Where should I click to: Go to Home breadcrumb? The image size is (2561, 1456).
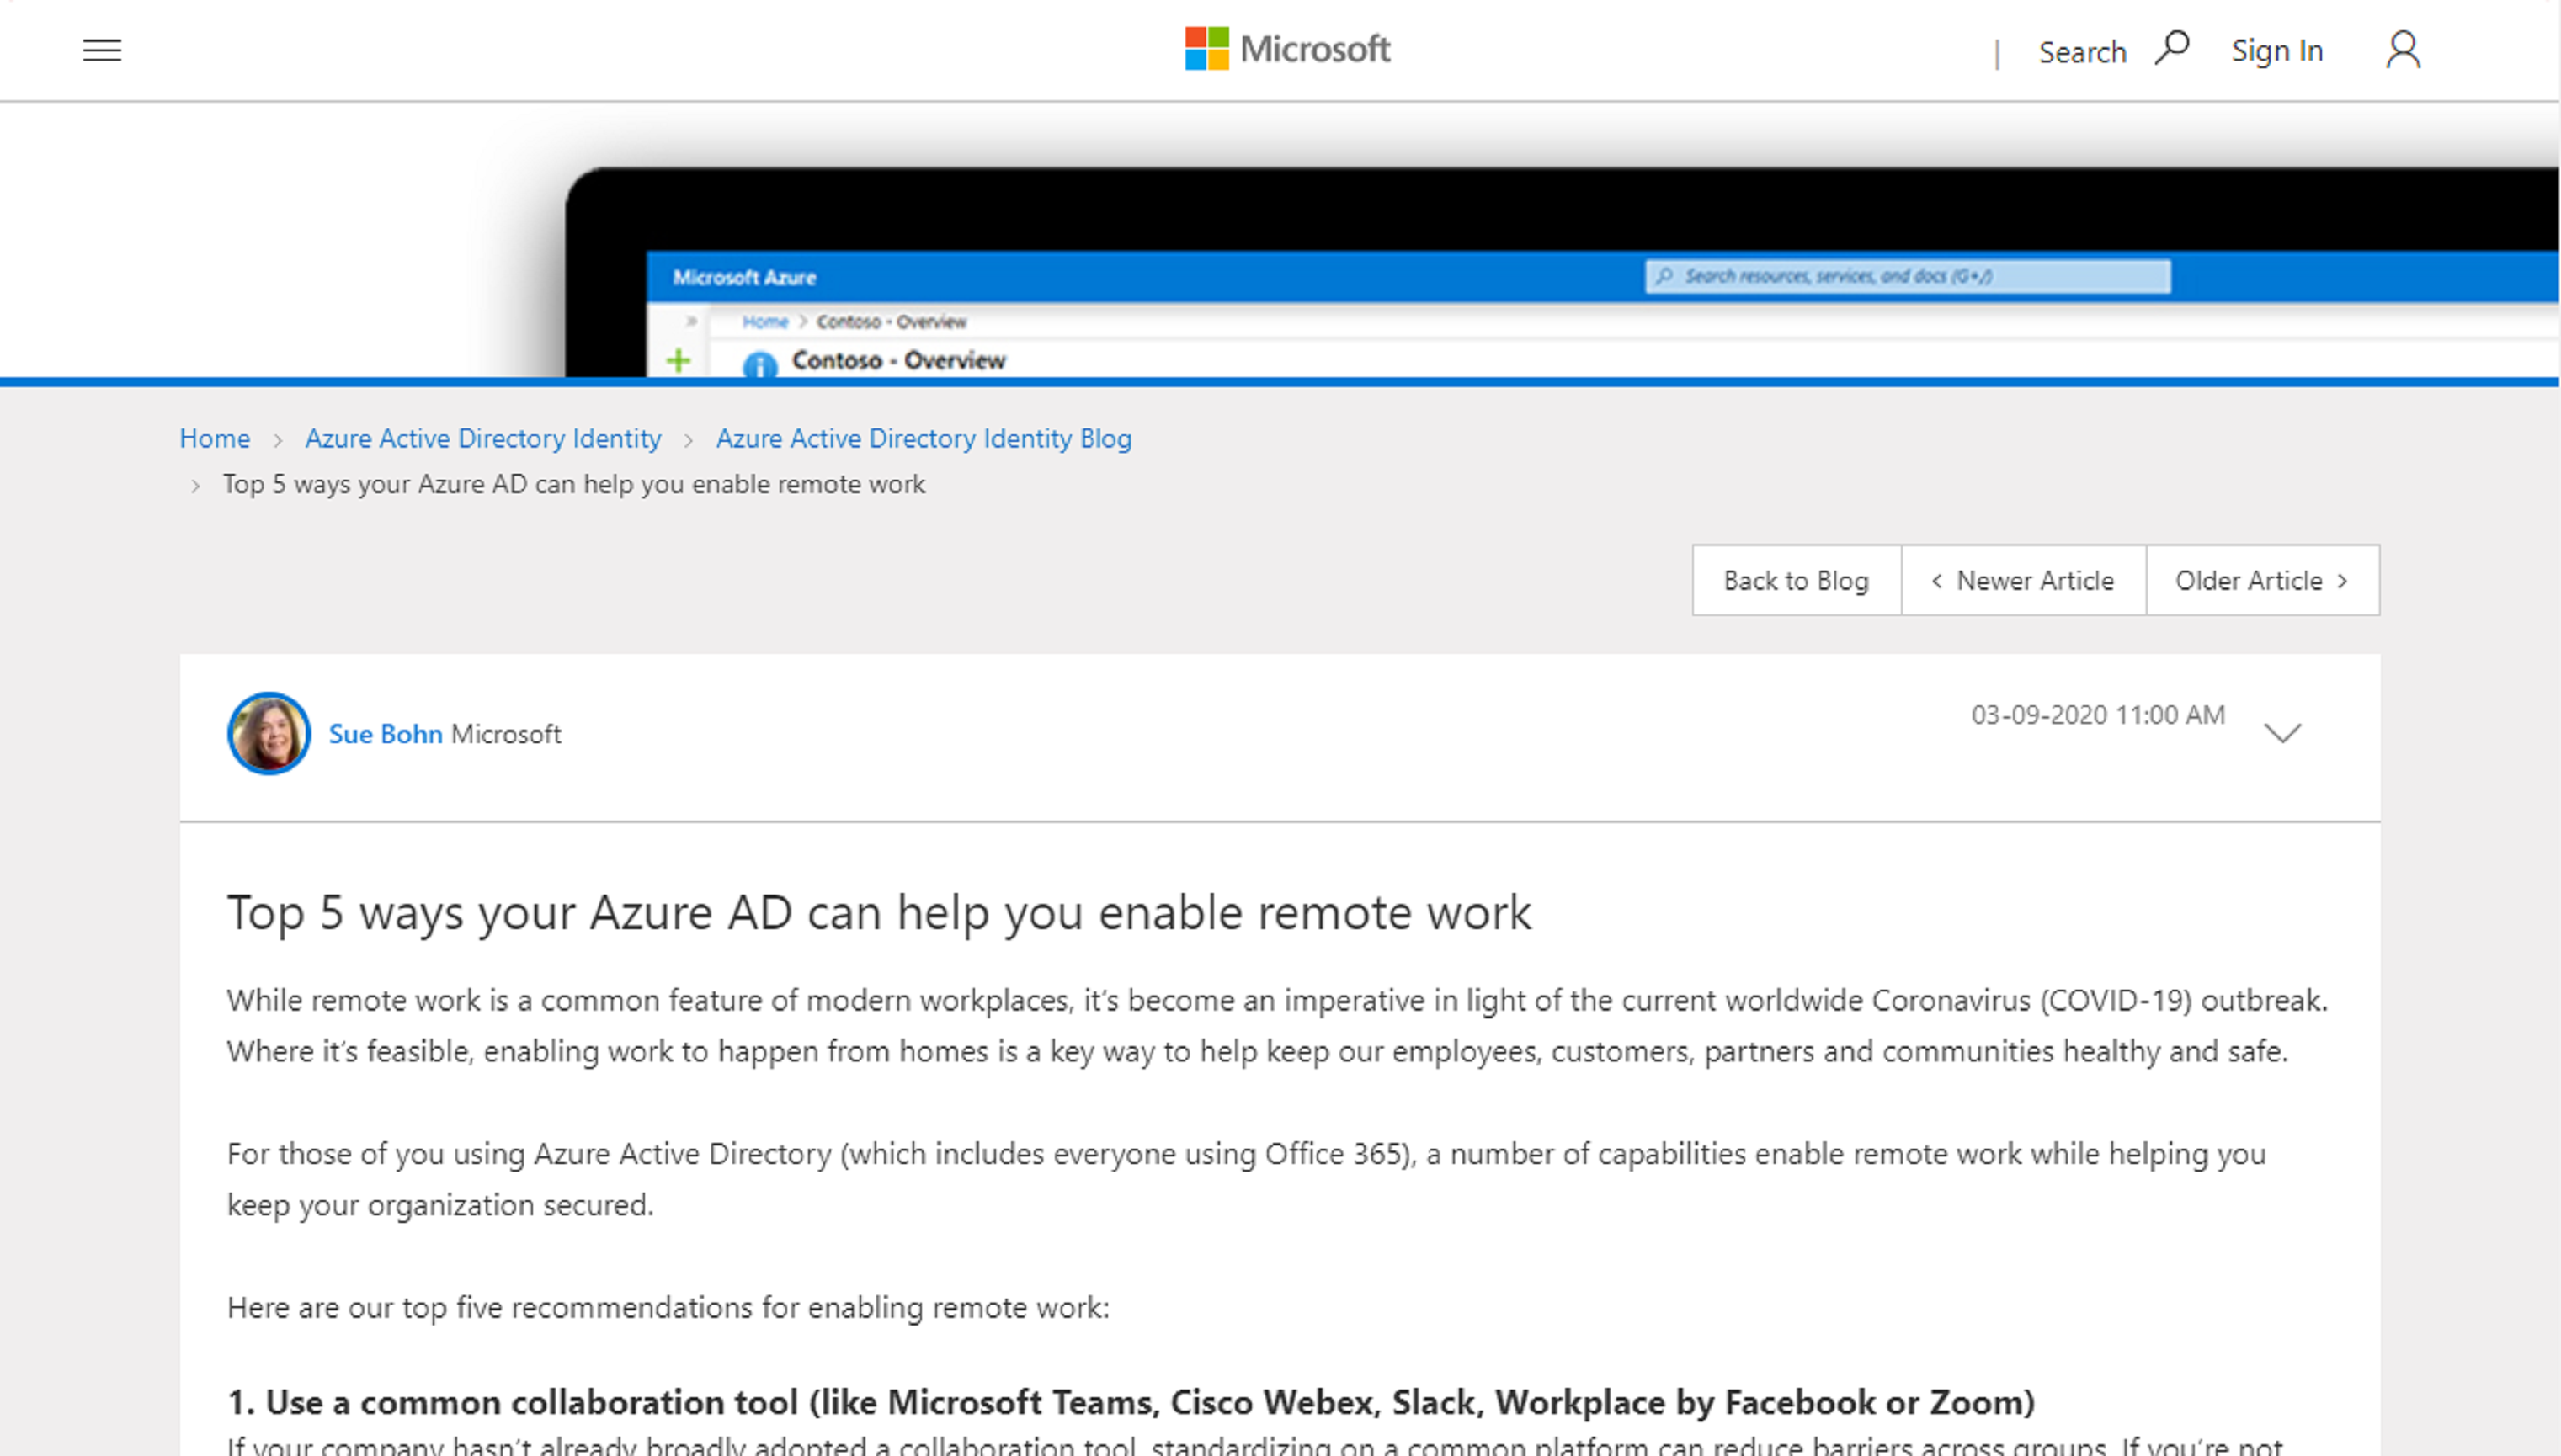(214, 438)
